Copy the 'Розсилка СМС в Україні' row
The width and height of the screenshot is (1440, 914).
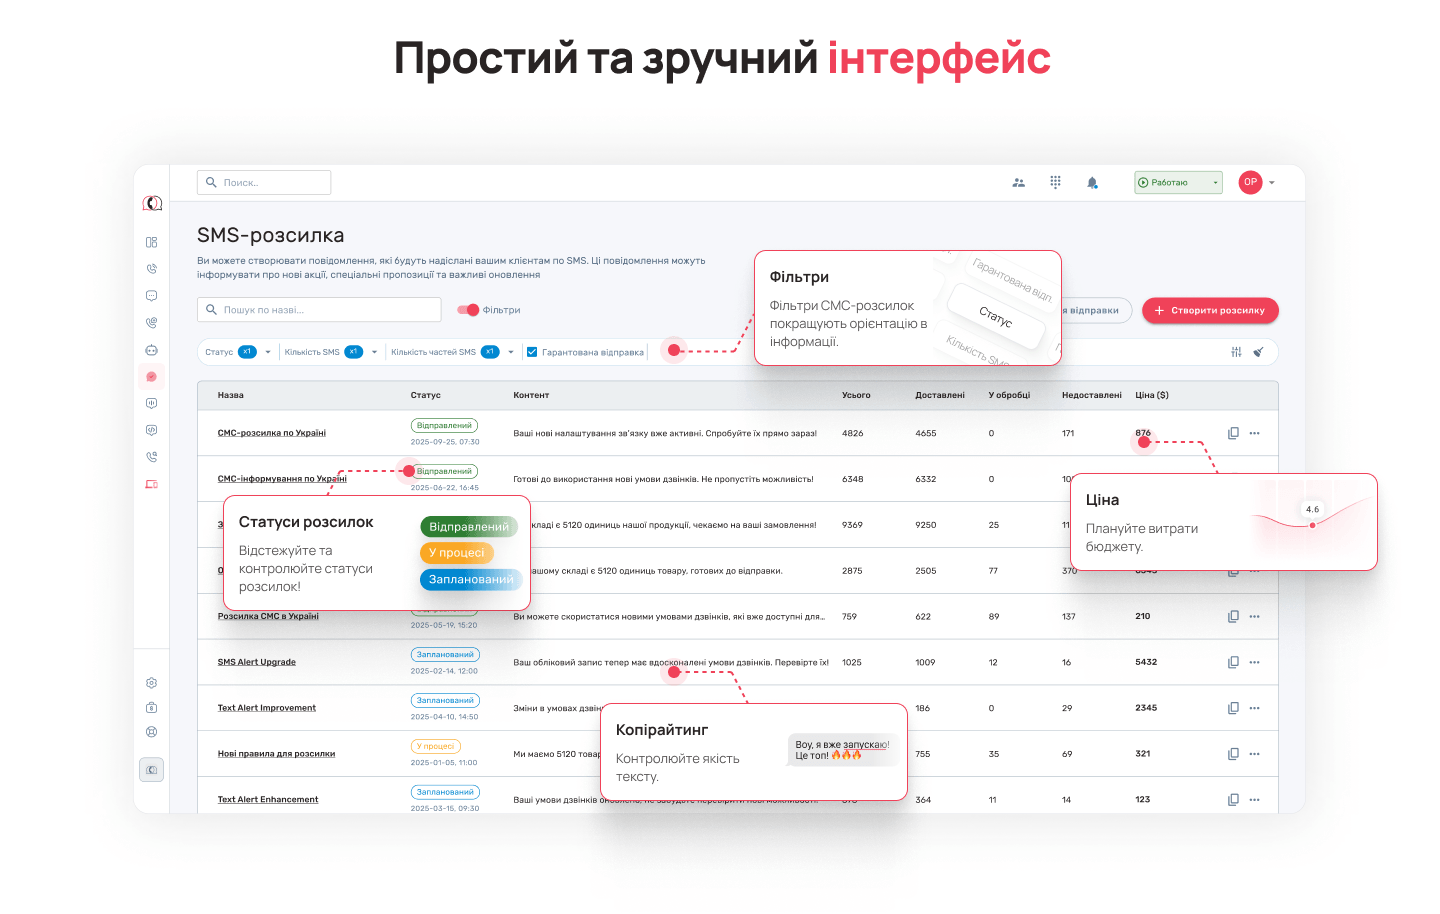pos(1233,616)
